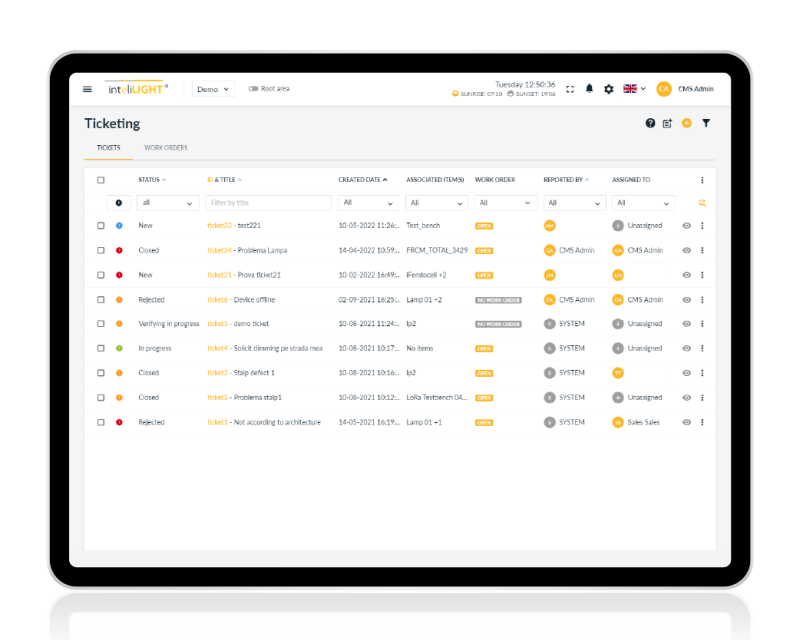The width and height of the screenshot is (800, 640).
Task: Open ticket5 demo ticket link
Action: [x=220, y=323]
